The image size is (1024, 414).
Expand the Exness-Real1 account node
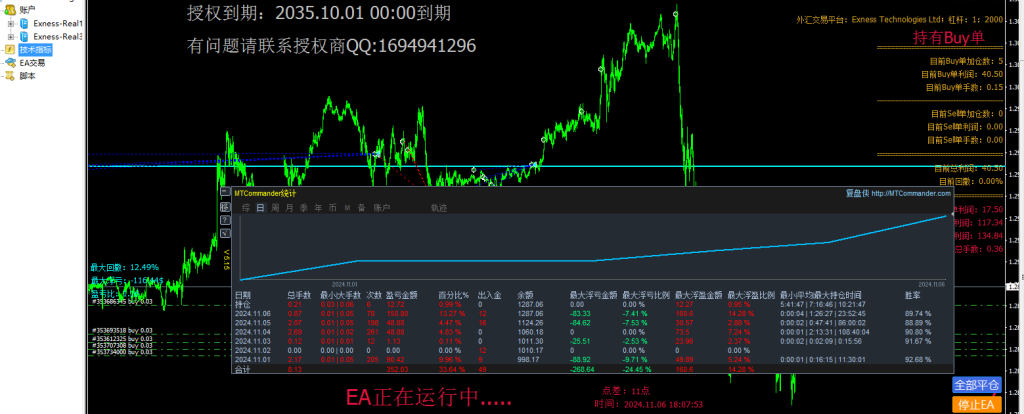pos(10,24)
